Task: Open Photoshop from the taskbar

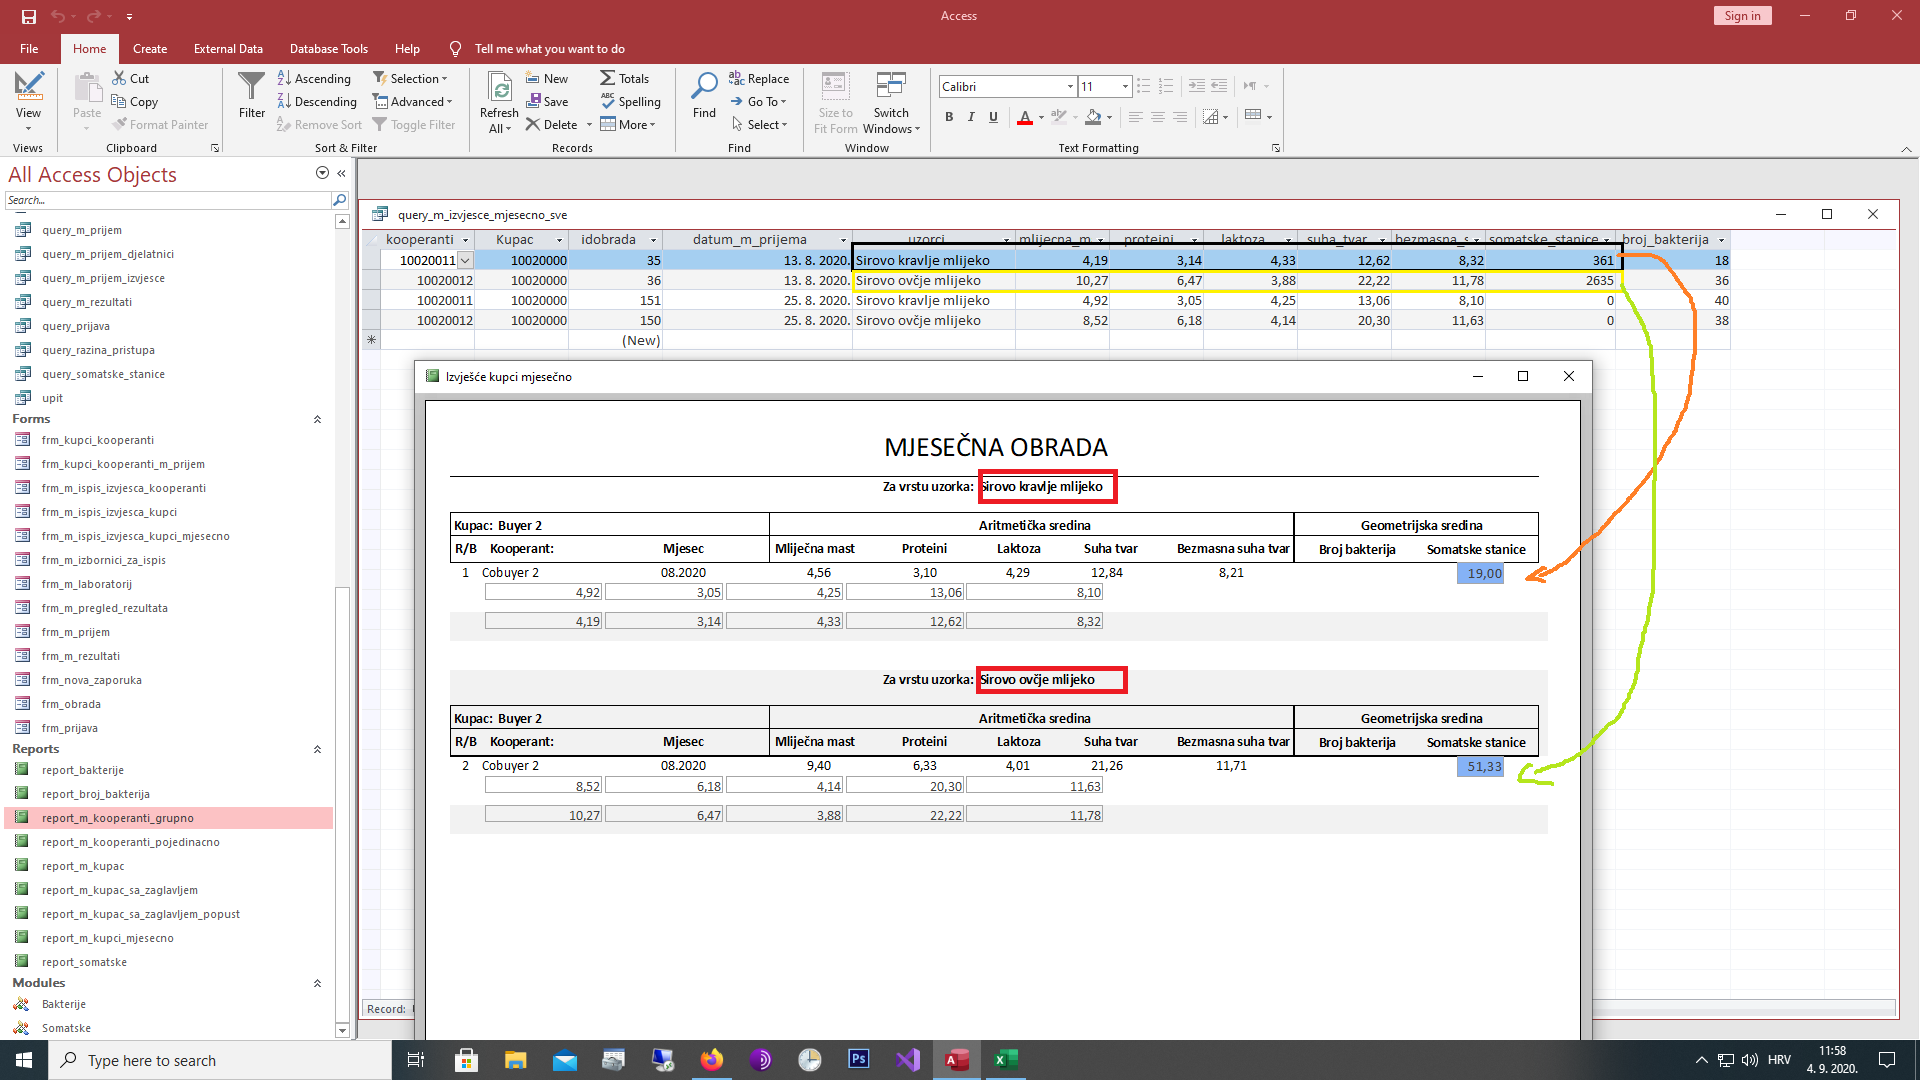Action: coord(858,1060)
